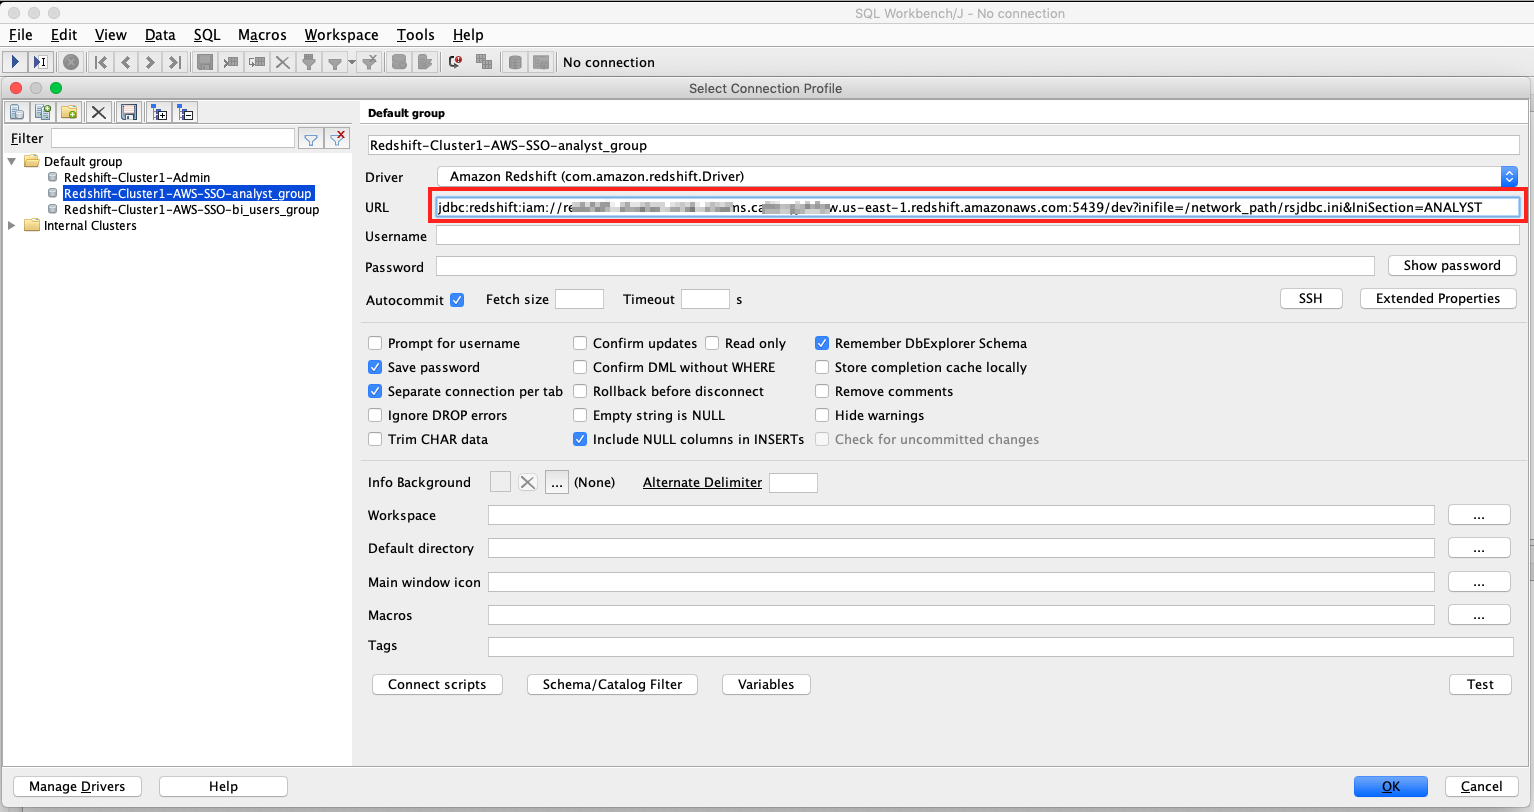Enable Hide warnings checkbox
Viewport: 1534px width, 812px height.
coord(822,415)
